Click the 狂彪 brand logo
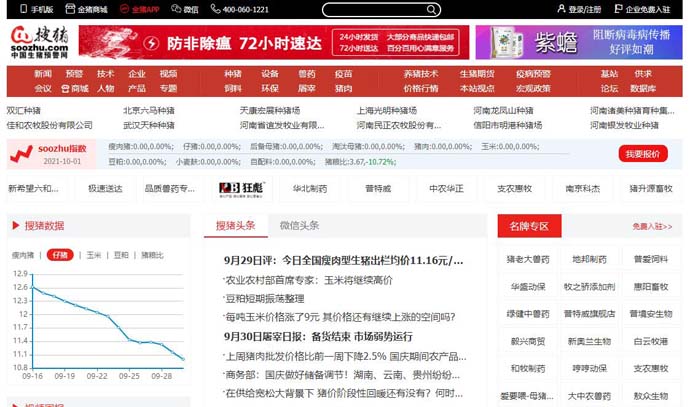The height and width of the screenshot is (407, 690). (241, 189)
